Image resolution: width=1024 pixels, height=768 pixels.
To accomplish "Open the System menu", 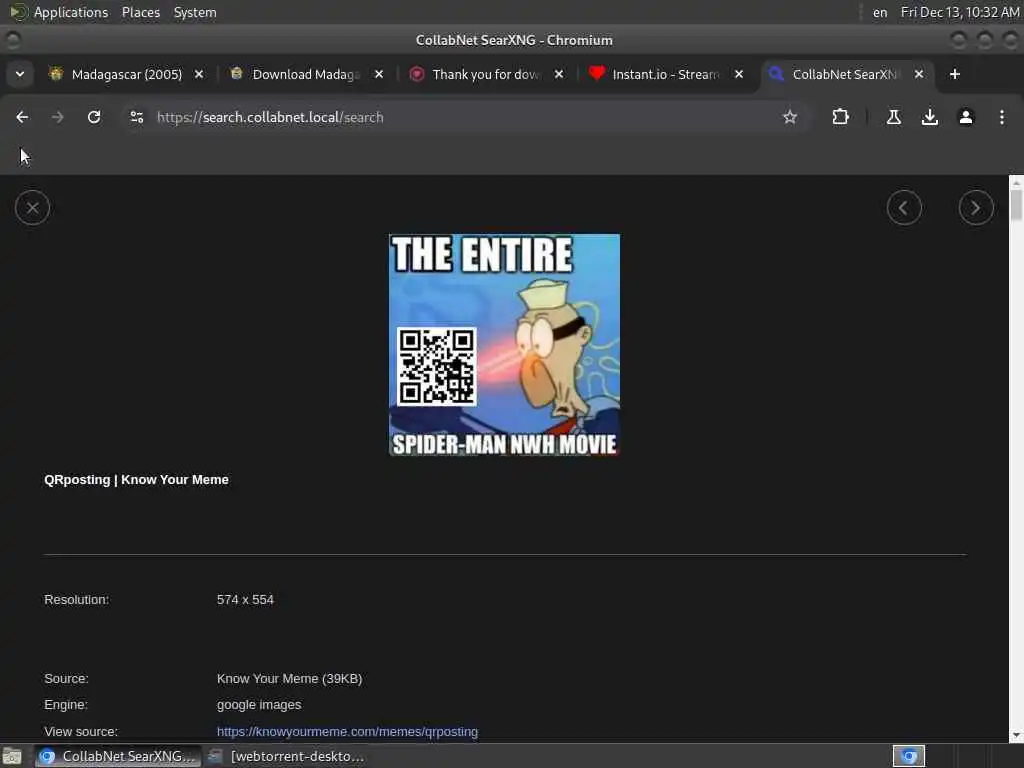I will (195, 12).
